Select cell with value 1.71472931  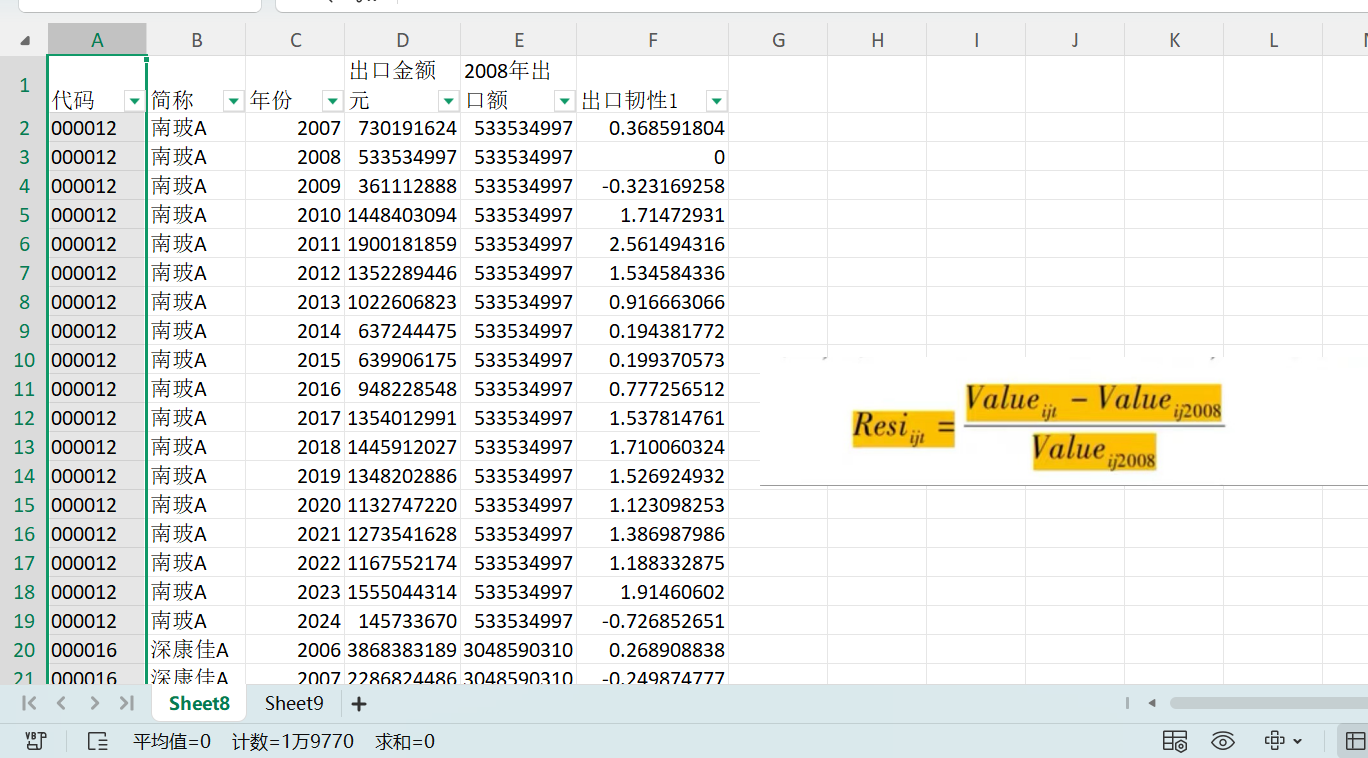(x=652, y=215)
